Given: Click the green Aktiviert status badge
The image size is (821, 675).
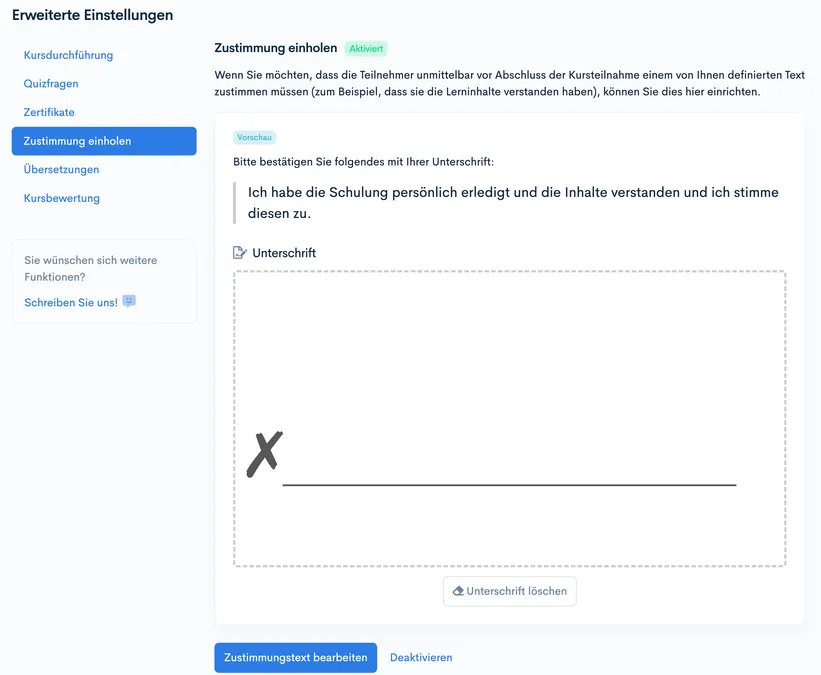Looking at the screenshot, I should pos(366,49).
